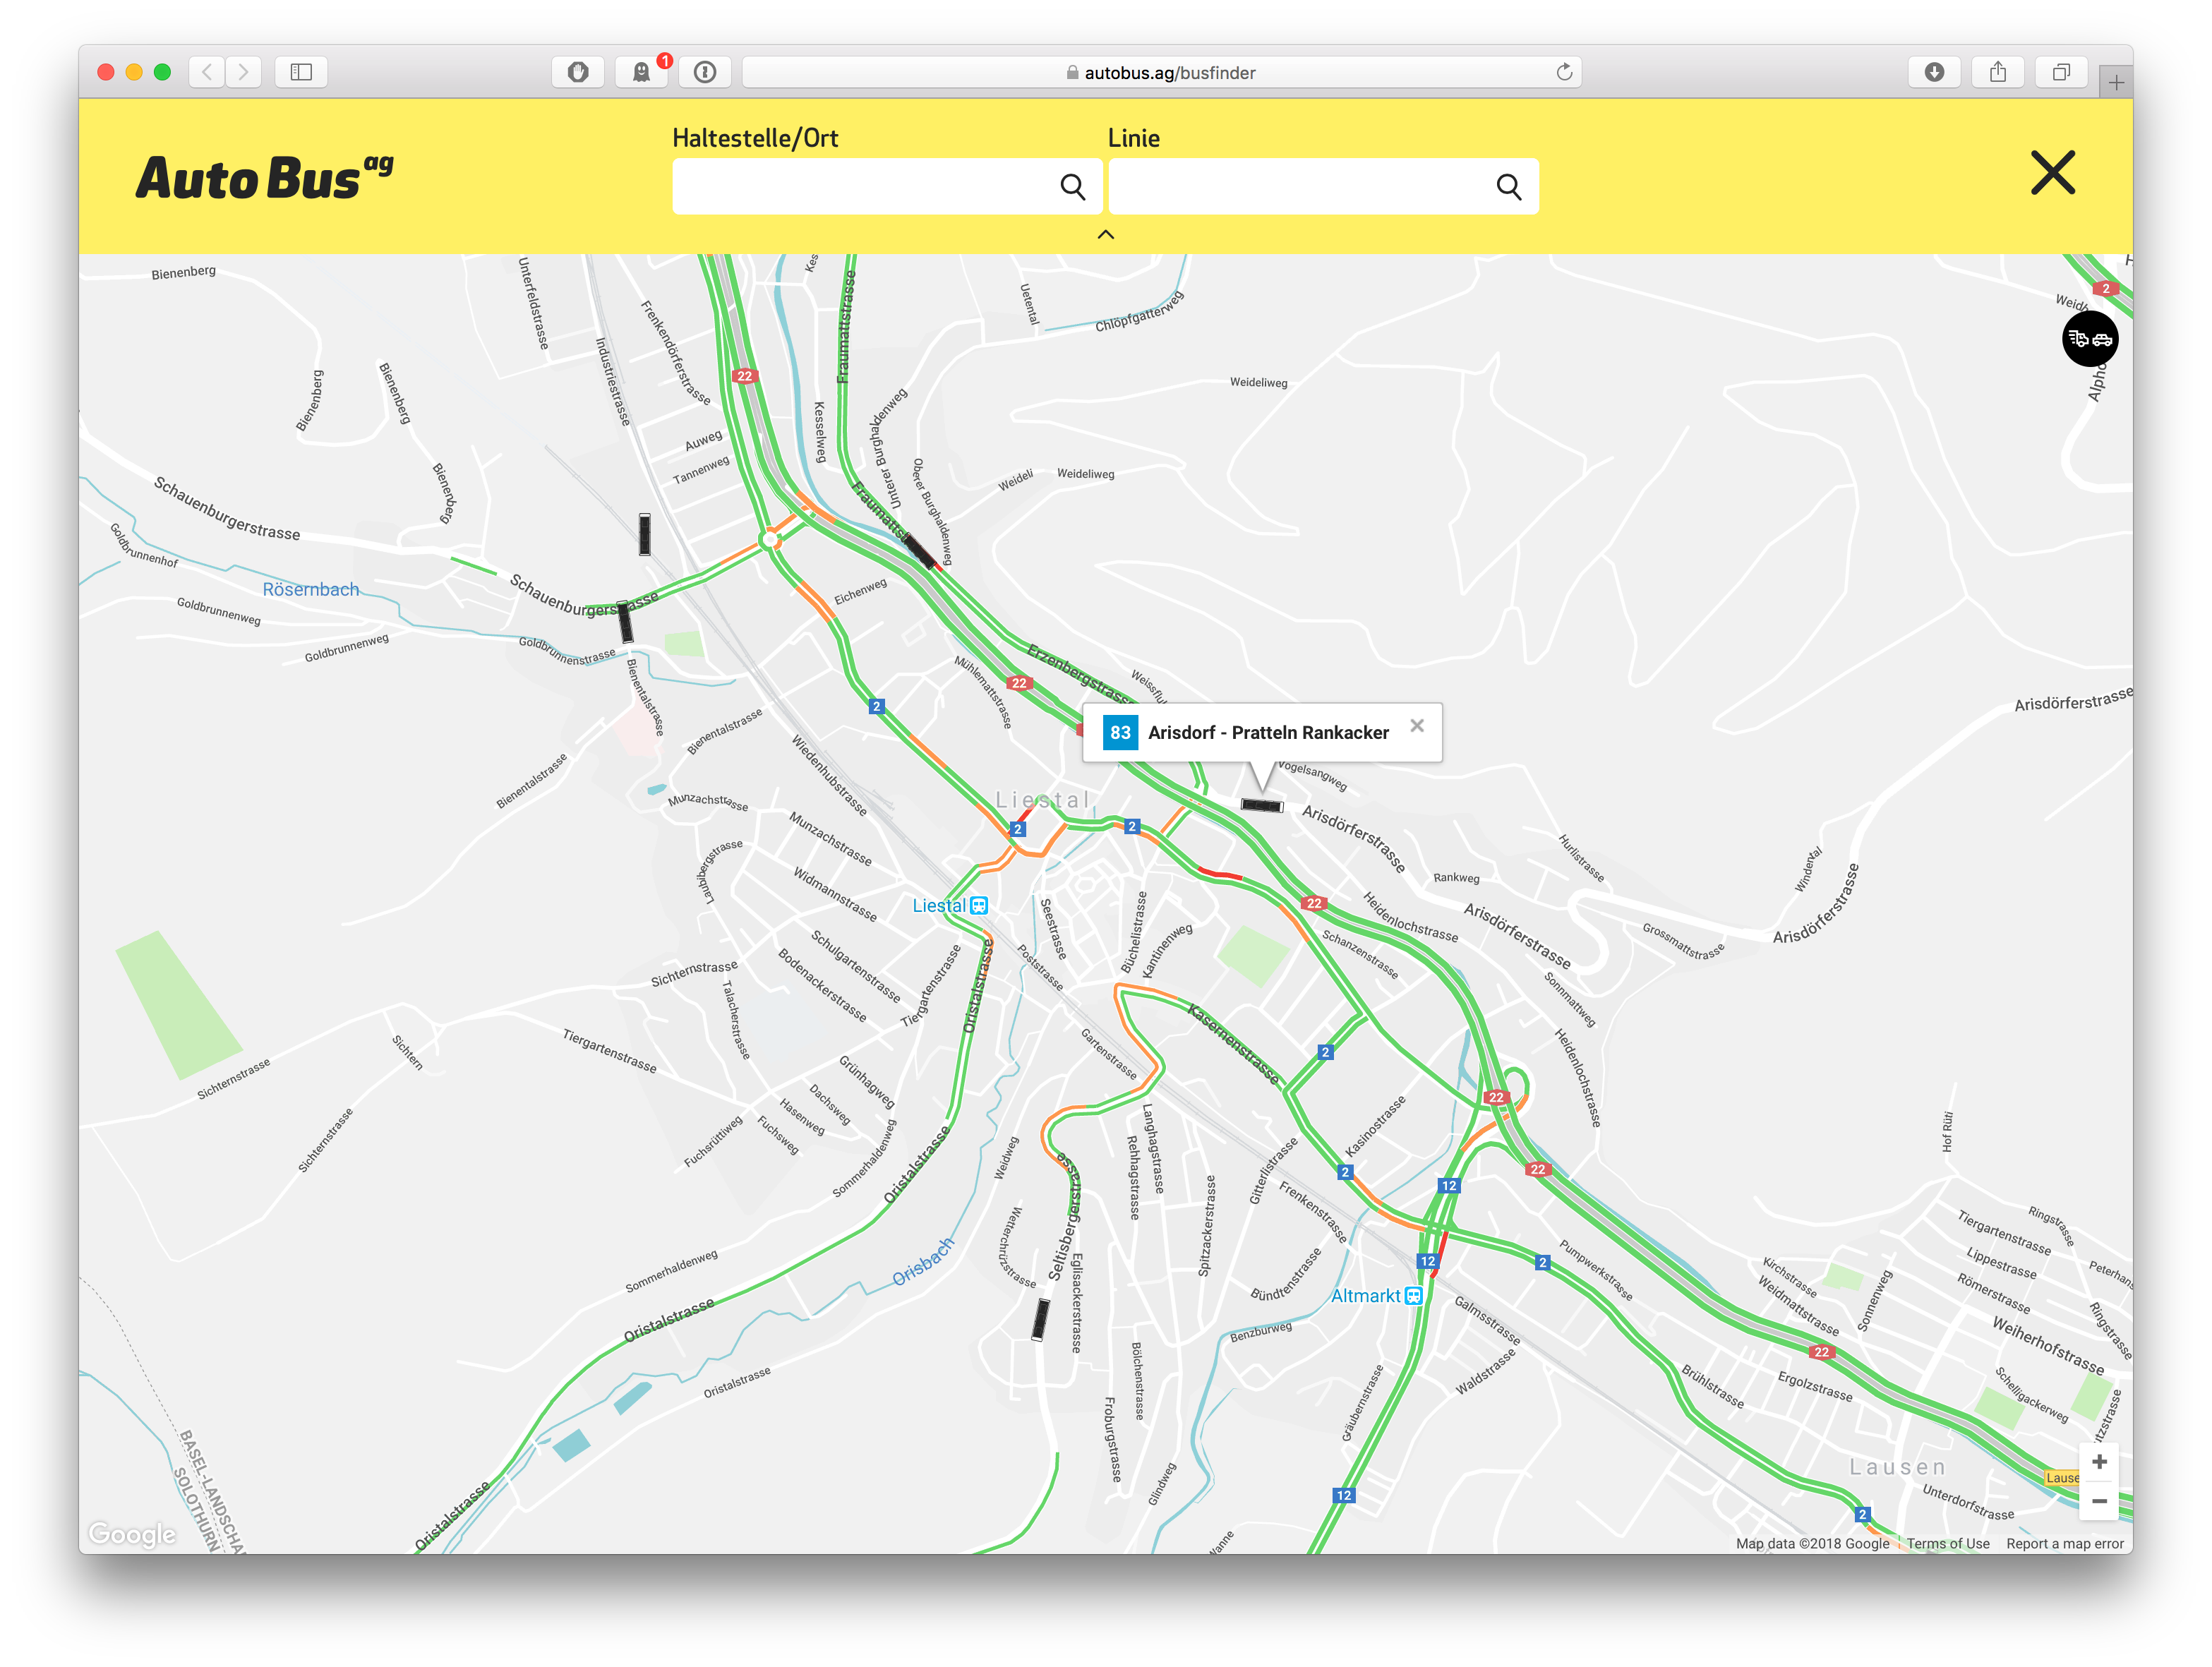Zoom in on the map

coord(2099,1462)
